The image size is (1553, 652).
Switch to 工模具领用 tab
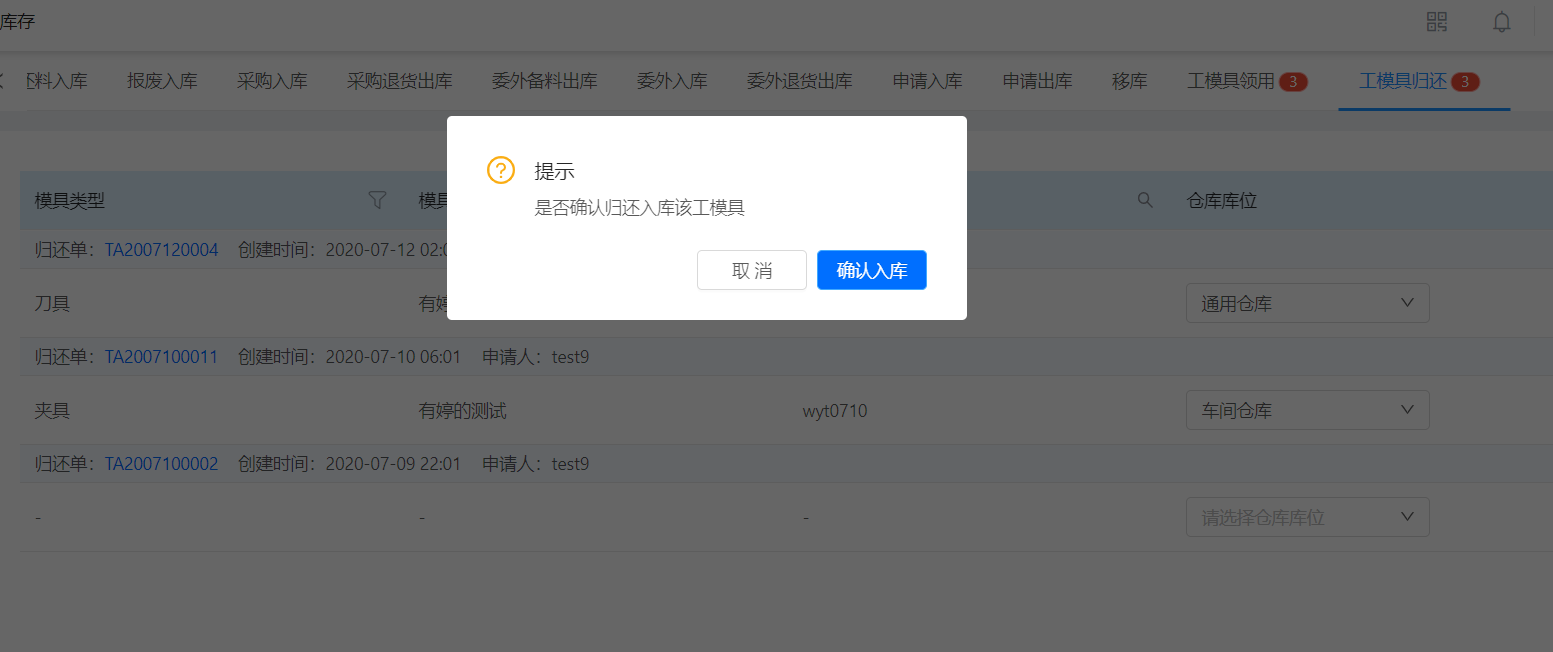pyautogui.click(x=1247, y=82)
